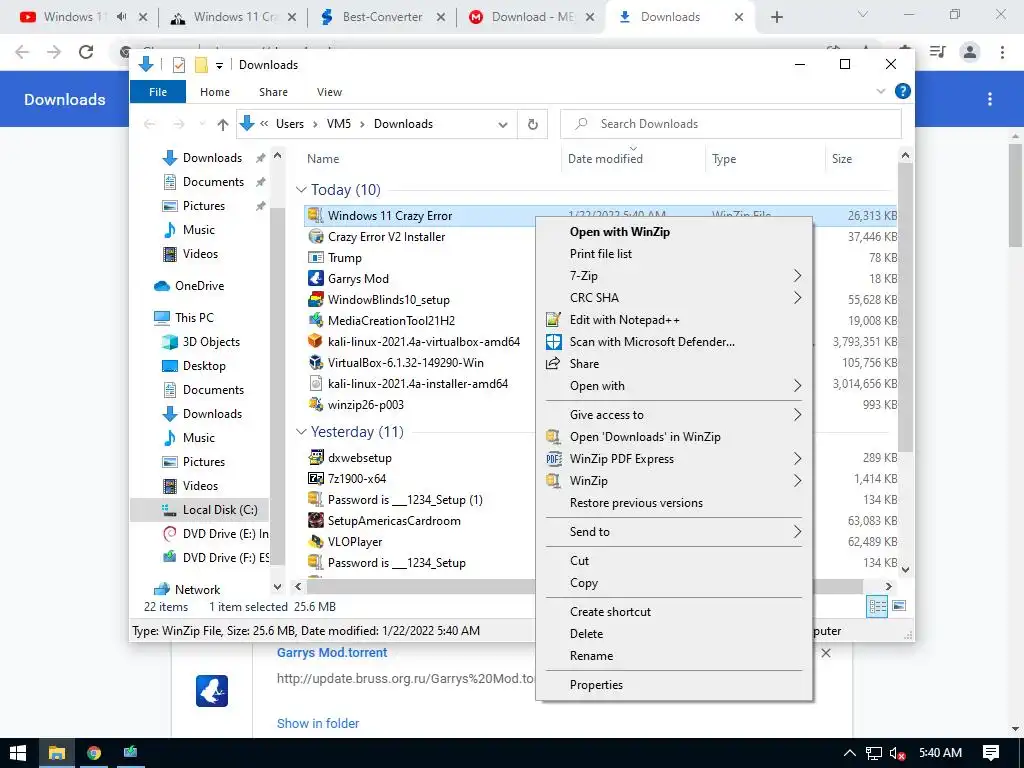
Task: Click the help question mark icon
Action: click(903, 91)
